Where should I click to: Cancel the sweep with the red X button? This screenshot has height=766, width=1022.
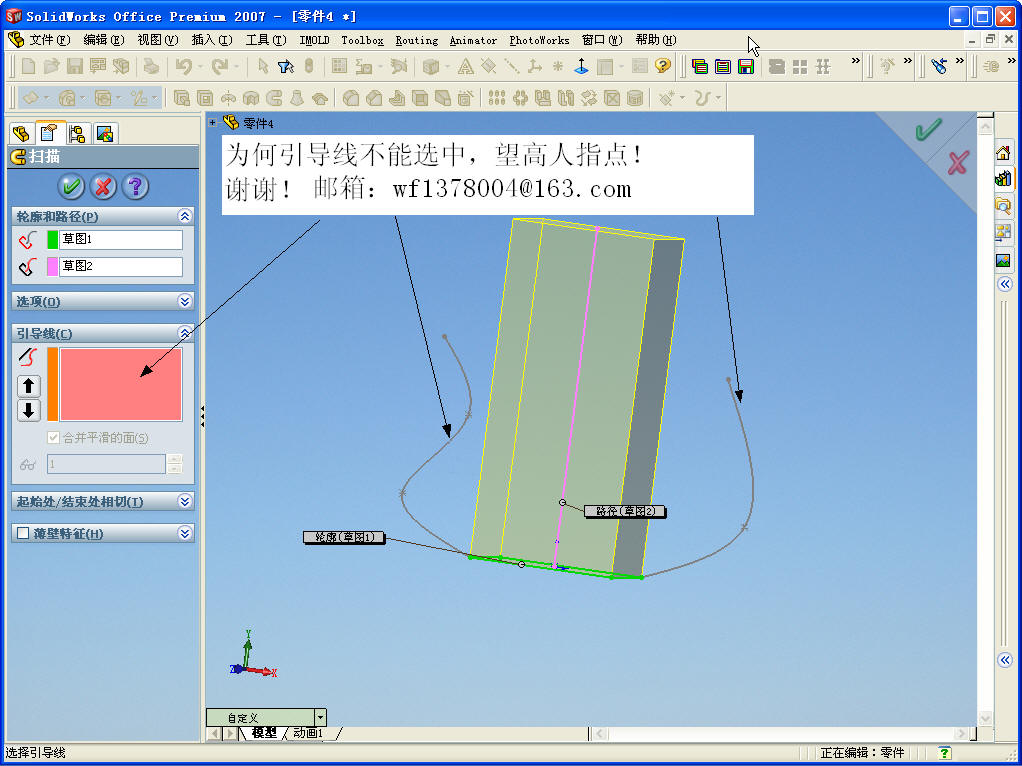tap(103, 187)
